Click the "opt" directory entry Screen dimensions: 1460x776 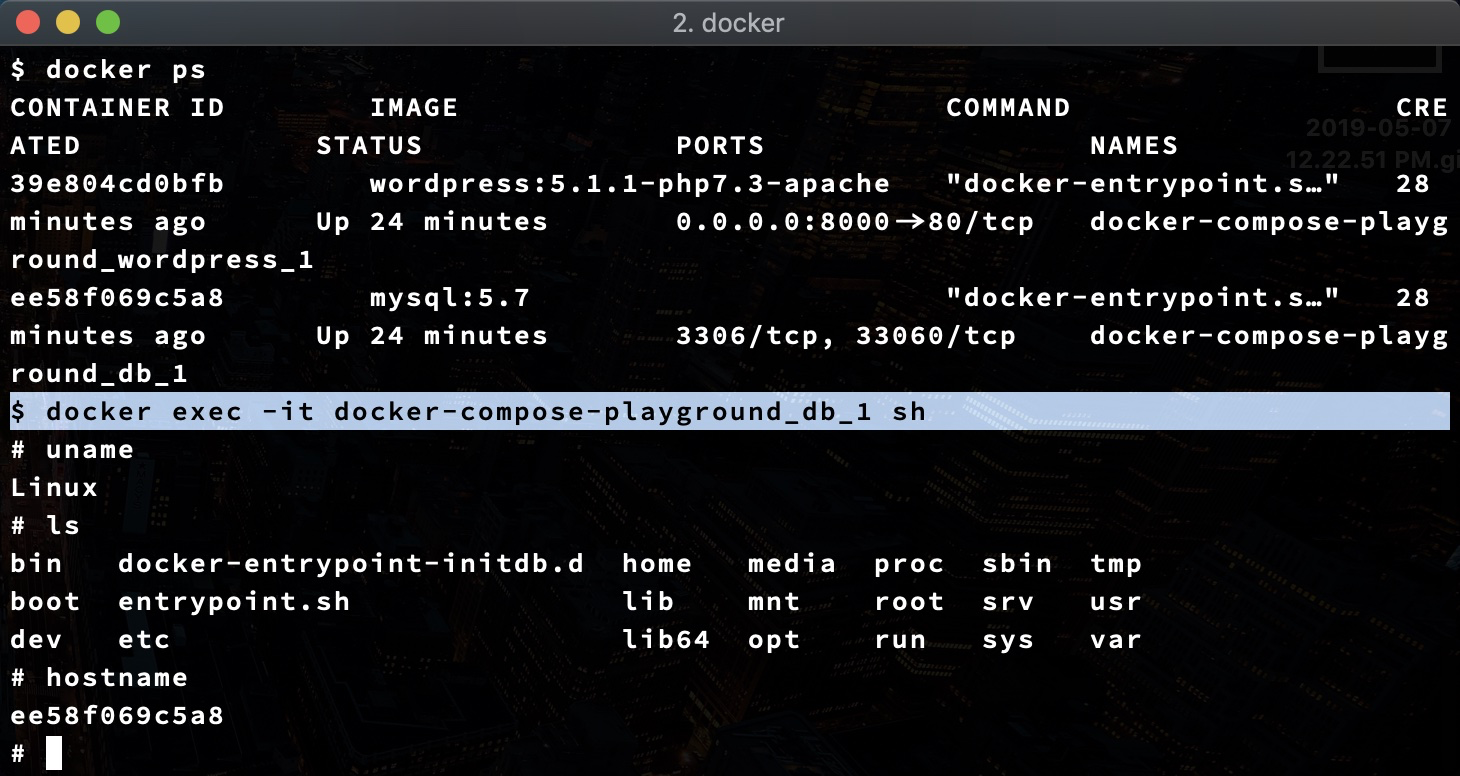point(774,641)
